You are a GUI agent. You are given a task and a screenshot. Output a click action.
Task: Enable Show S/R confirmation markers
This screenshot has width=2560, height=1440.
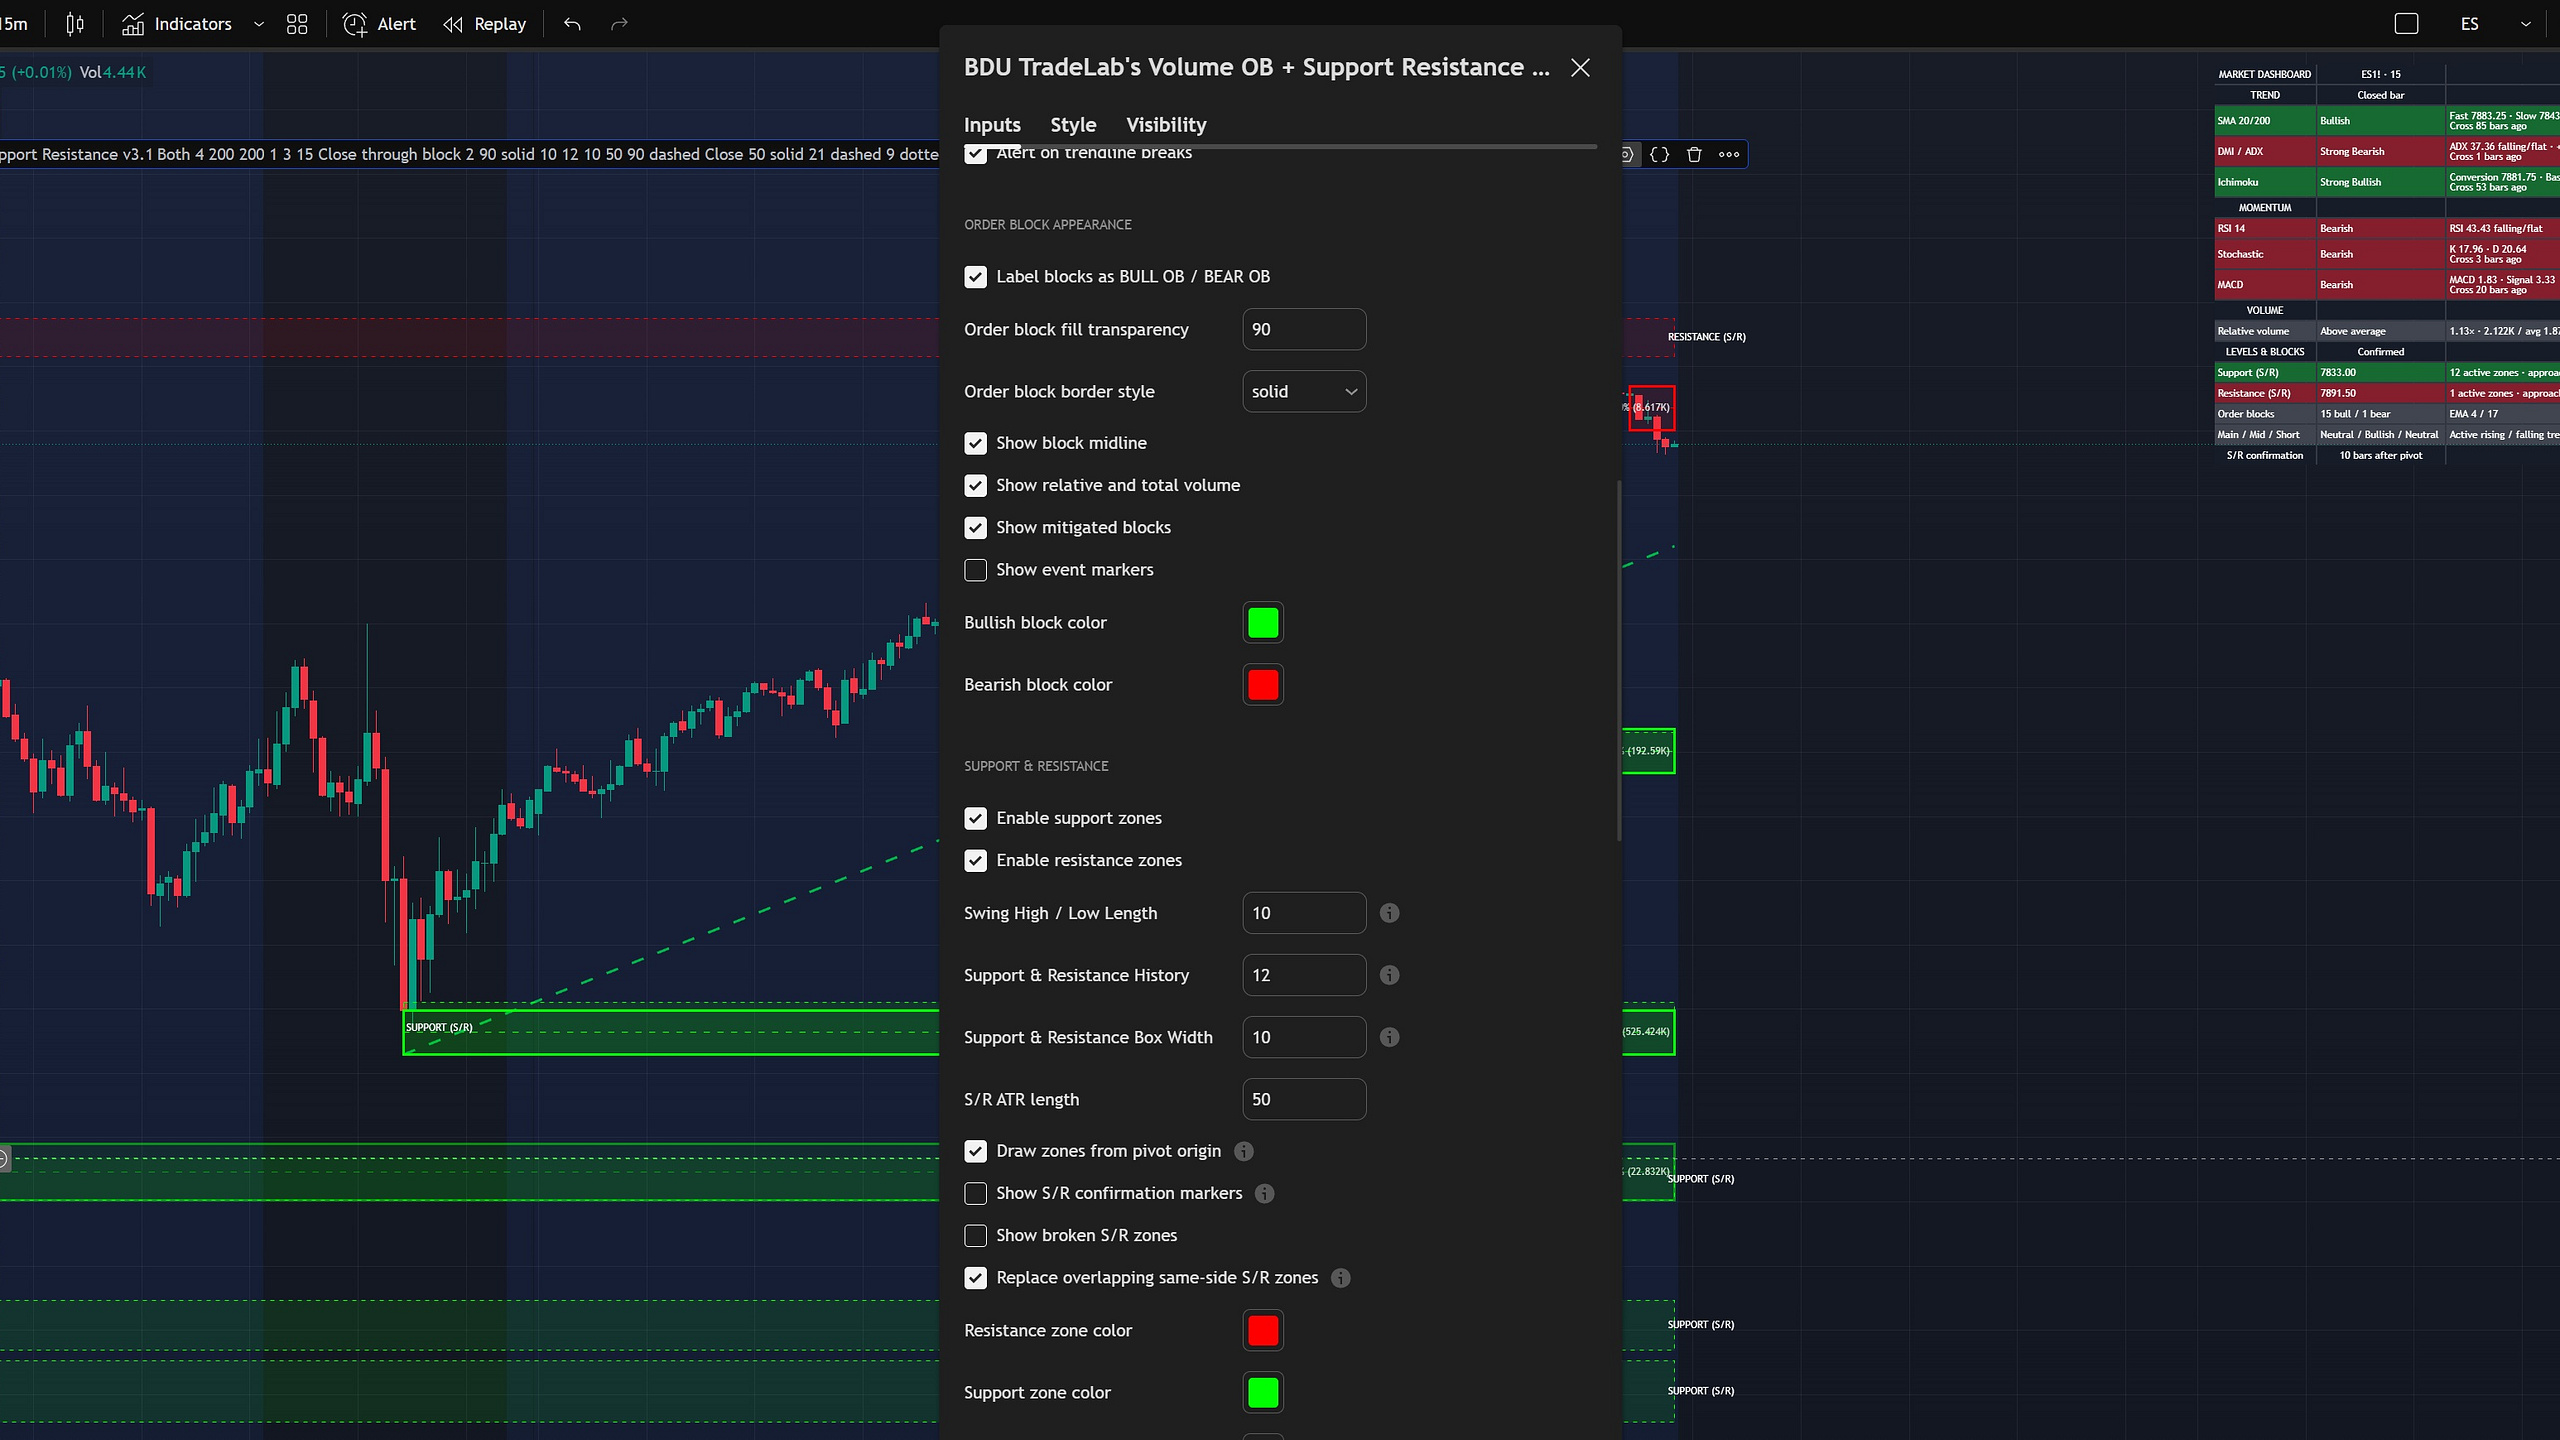tap(975, 1193)
